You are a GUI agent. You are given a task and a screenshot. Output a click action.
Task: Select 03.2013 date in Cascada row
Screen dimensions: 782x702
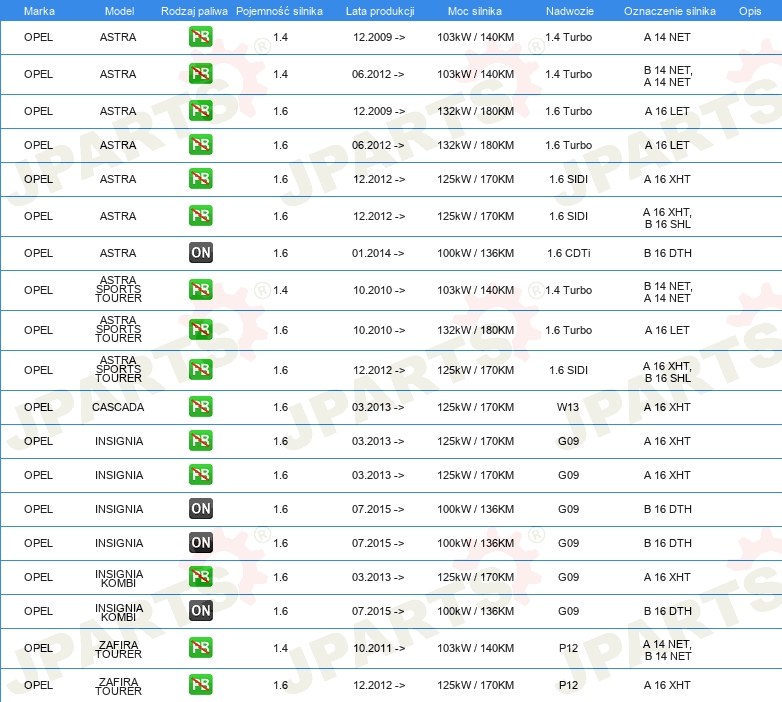(378, 407)
